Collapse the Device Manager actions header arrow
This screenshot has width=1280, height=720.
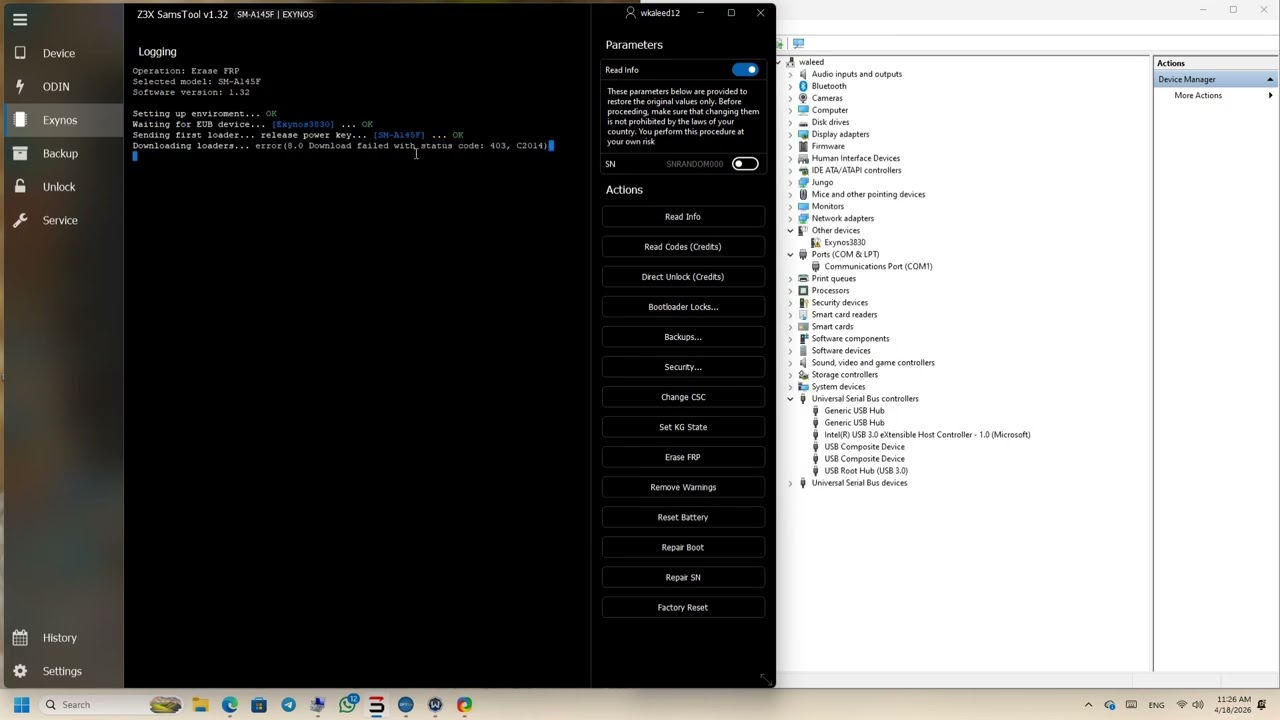pos(1270,79)
